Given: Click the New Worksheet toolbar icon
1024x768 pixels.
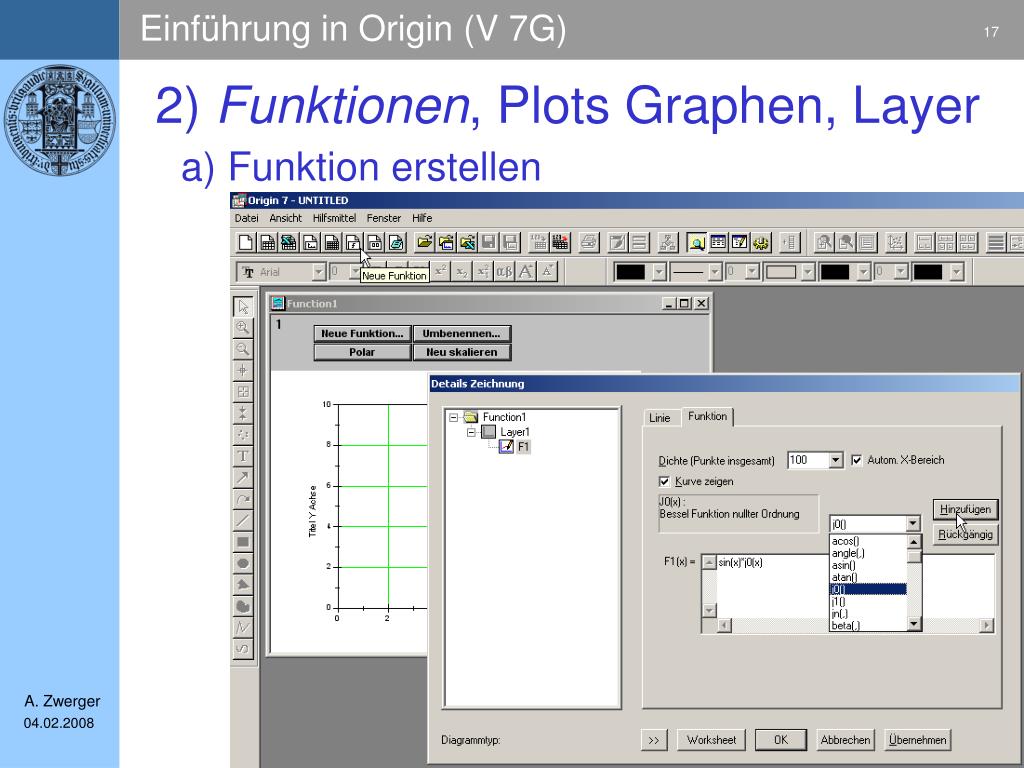Looking at the screenshot, I should pos(267,243).
